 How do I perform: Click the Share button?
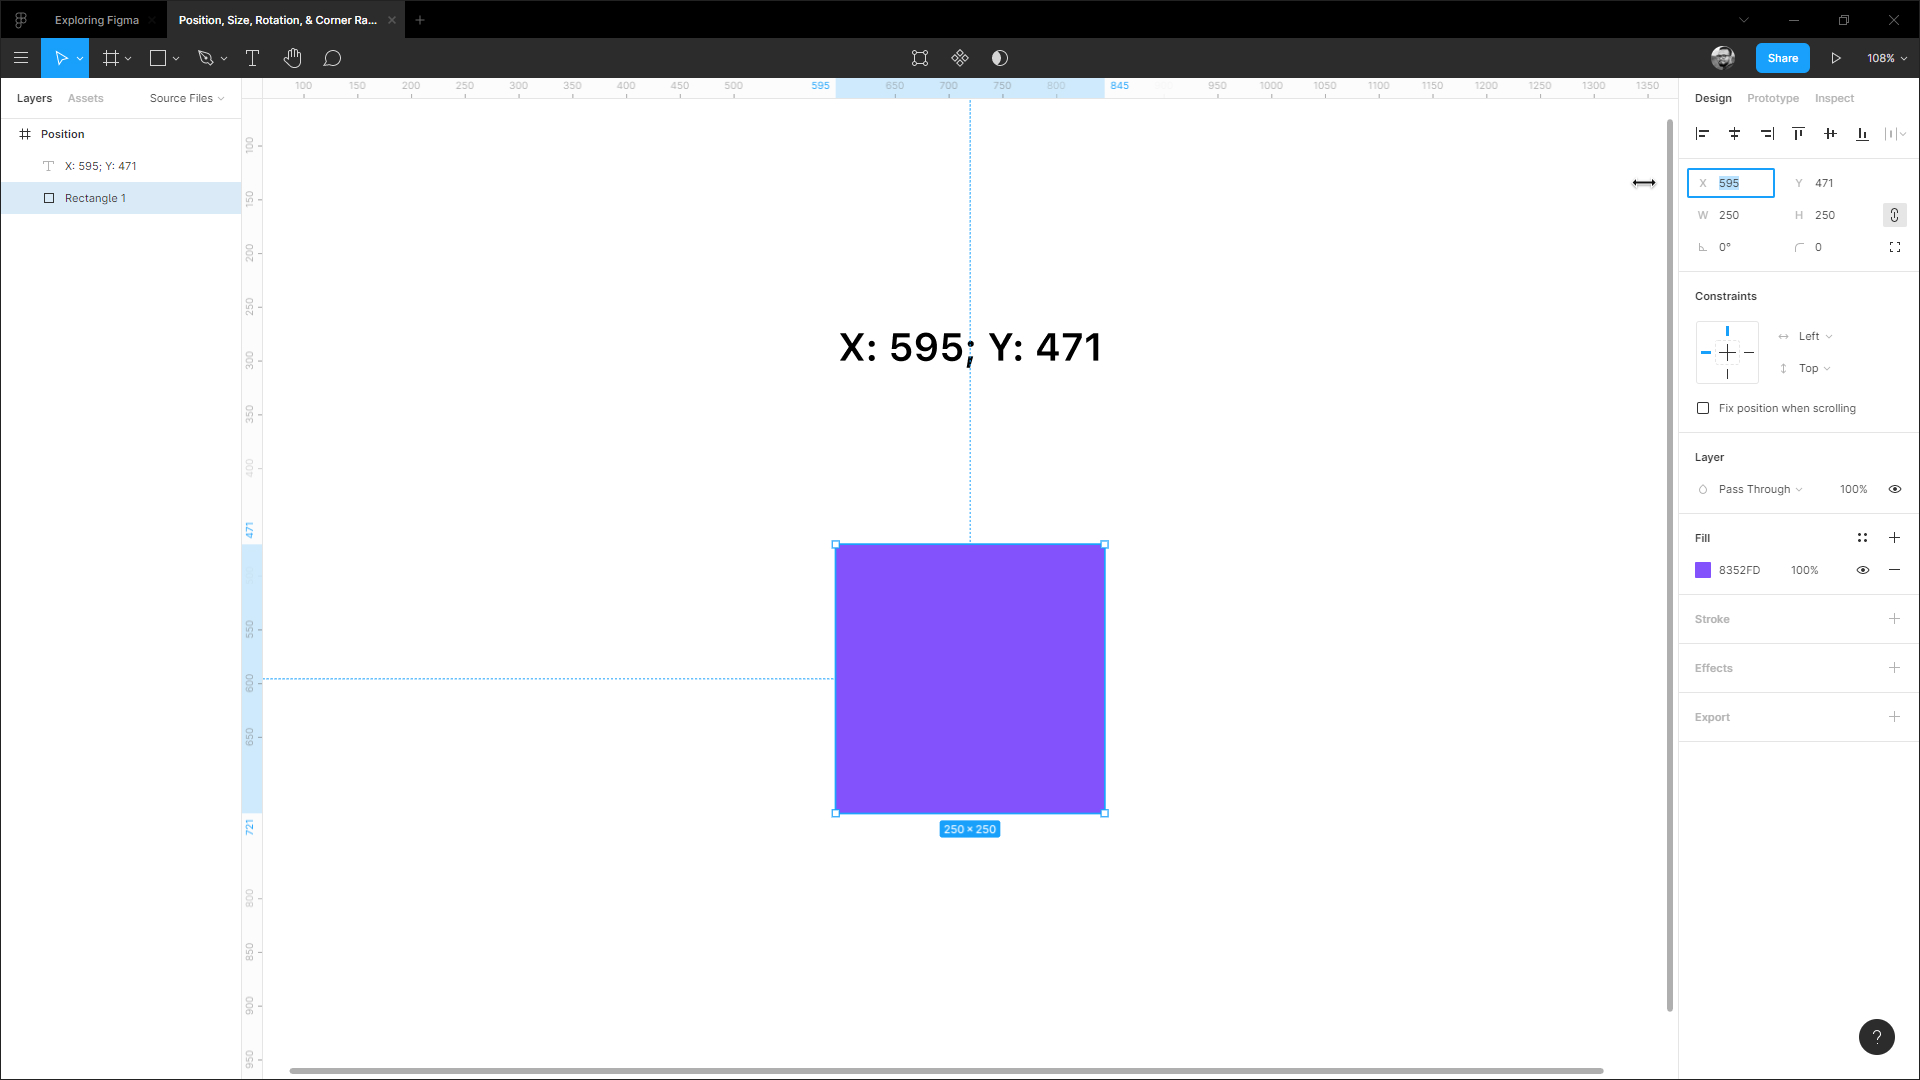(1782, 58)
